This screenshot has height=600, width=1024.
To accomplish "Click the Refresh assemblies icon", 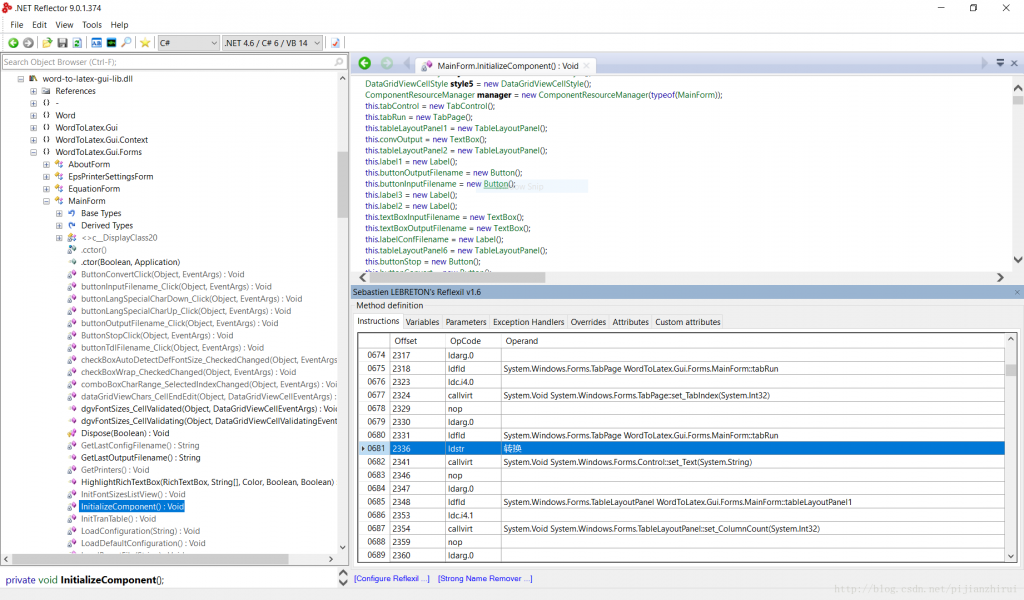I will (77, 43).
